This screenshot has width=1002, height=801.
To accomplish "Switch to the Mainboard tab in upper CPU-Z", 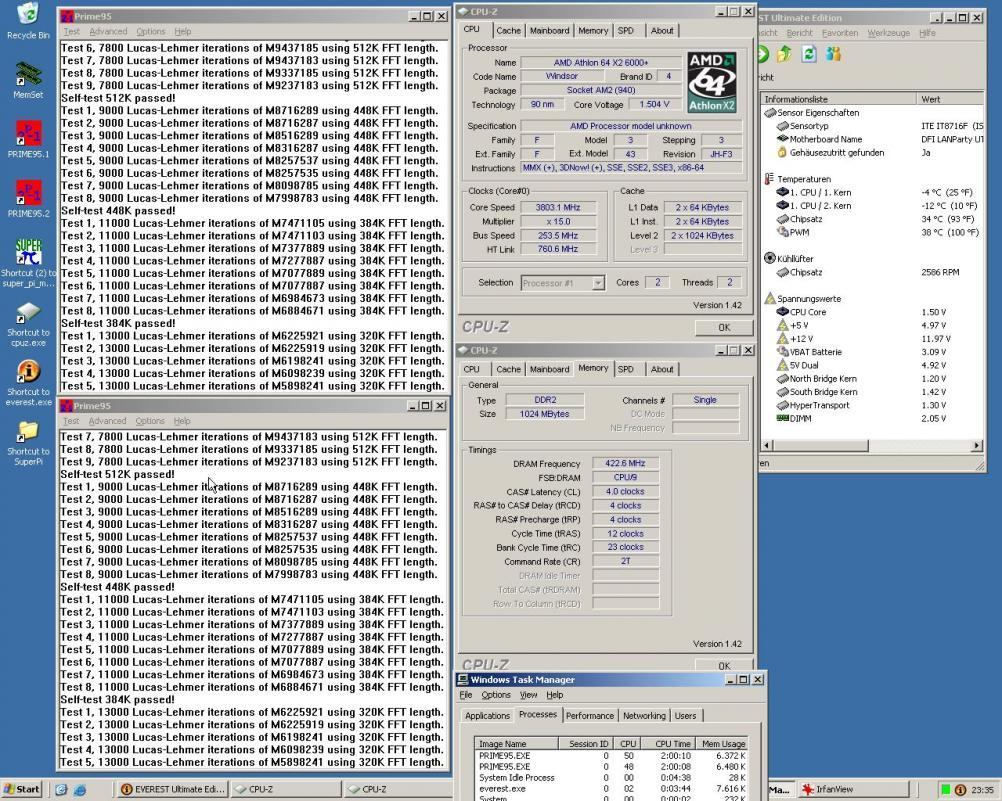I will [550, 30].
